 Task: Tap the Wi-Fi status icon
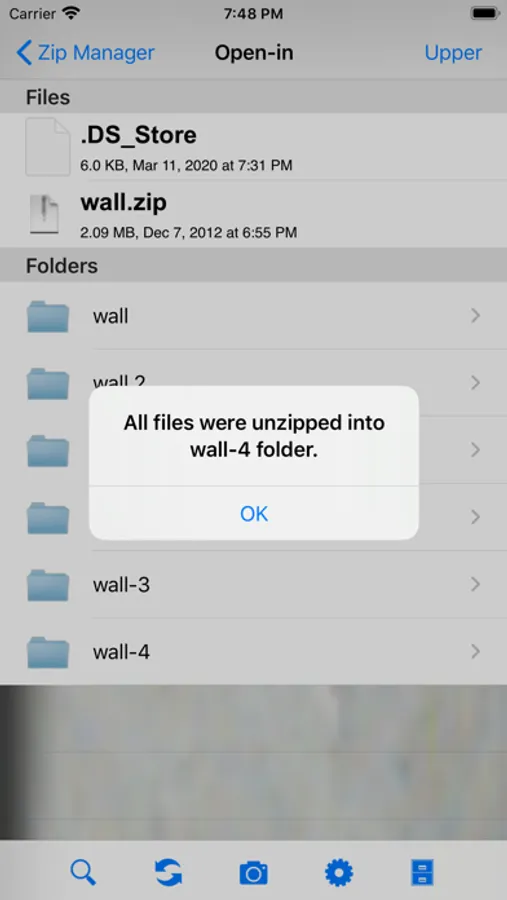[x=71, y=14]
